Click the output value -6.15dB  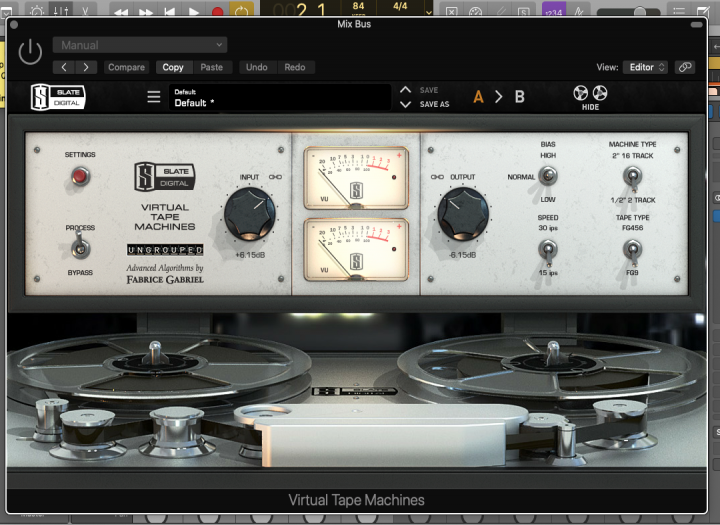pos(463,255)
